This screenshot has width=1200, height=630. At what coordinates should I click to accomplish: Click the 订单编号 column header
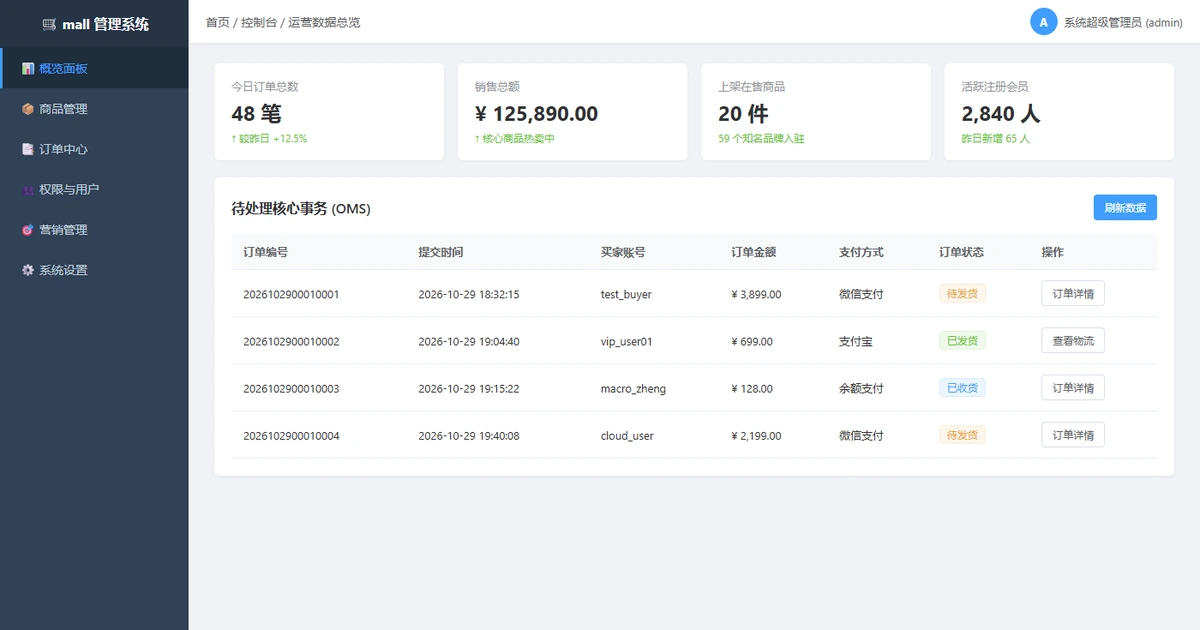pyautogui.click(x=265, y=252)
